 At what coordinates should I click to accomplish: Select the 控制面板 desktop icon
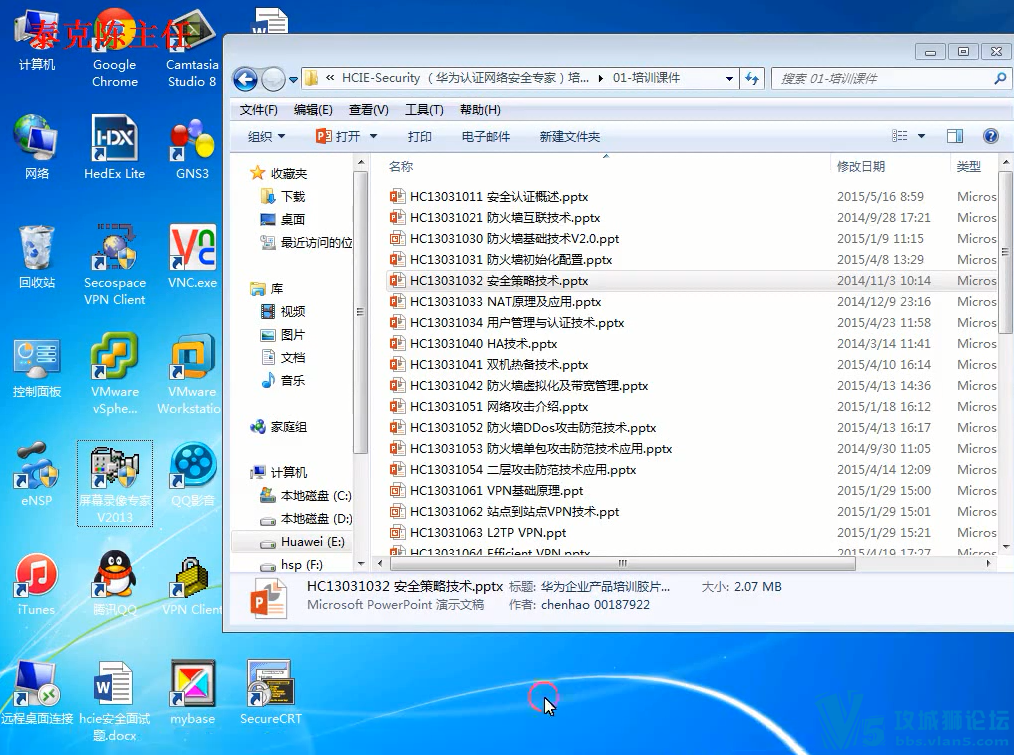[x=37, y=366]
